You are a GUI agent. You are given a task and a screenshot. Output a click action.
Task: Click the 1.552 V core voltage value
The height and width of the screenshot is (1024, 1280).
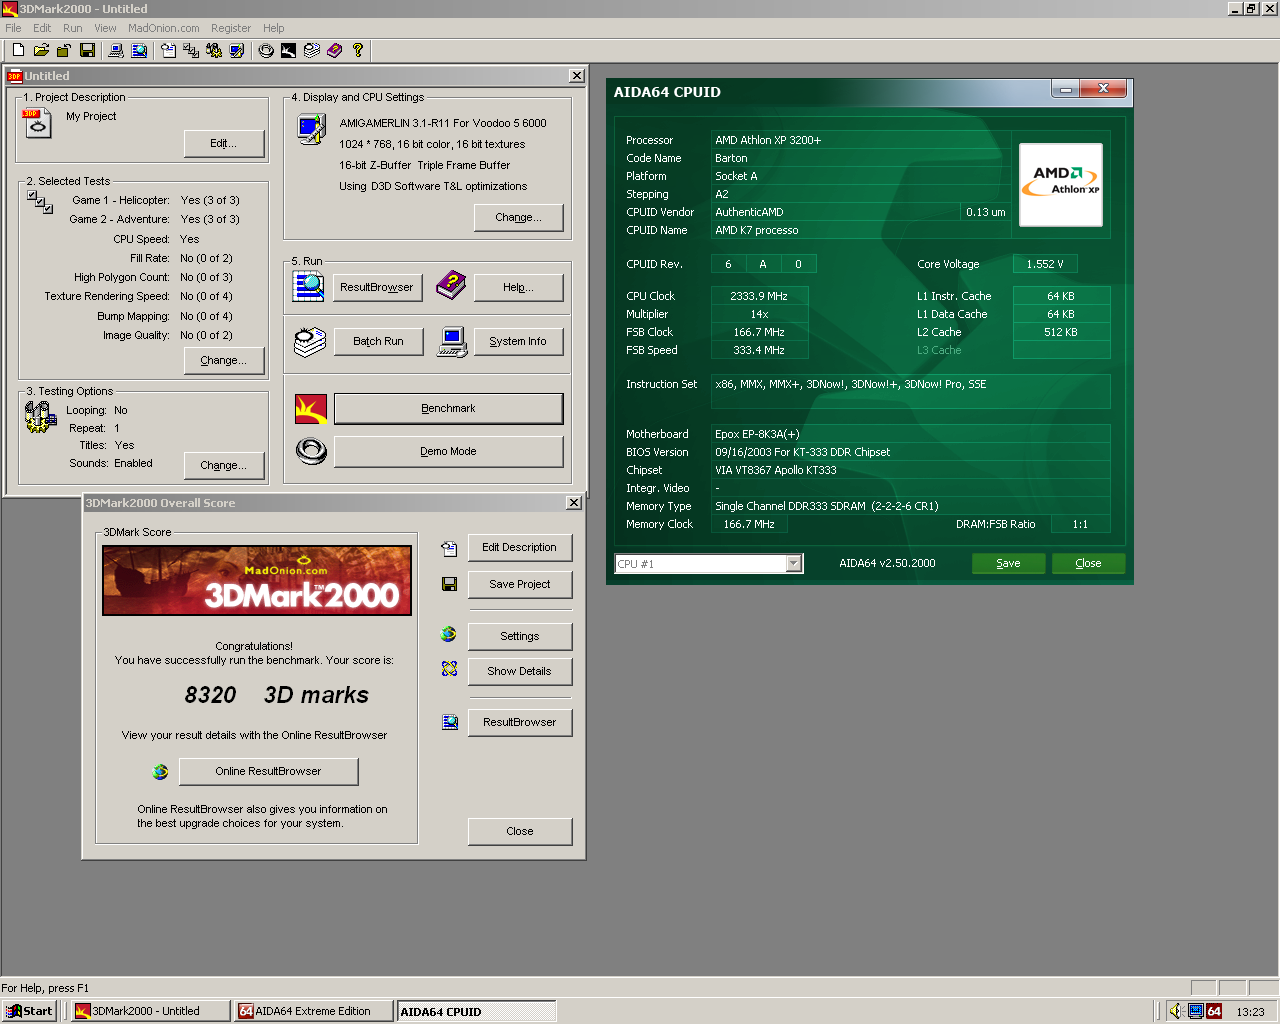click(1045, 265)
